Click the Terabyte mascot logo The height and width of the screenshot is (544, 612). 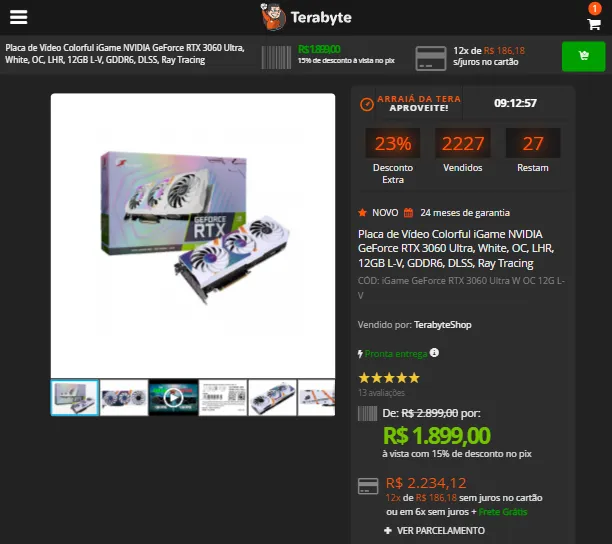(x=273, y=17)
